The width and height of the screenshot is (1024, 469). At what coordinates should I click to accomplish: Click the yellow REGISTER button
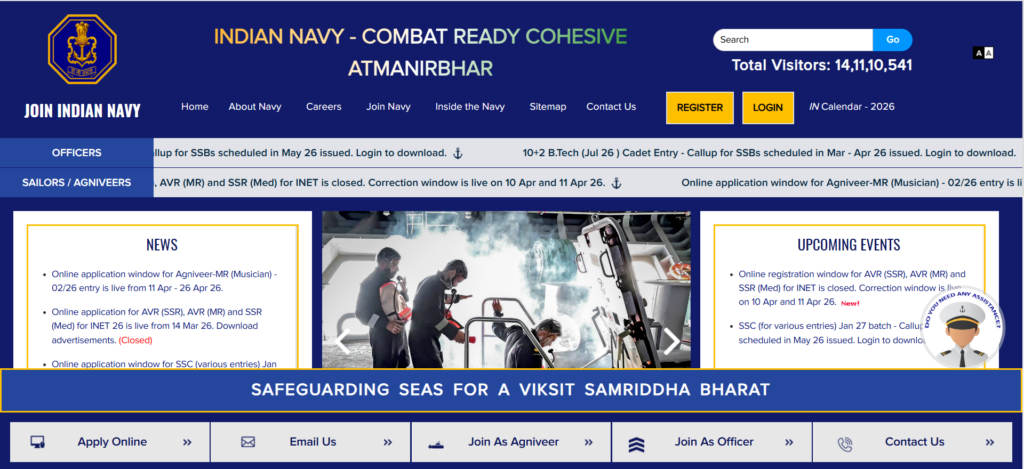click(699, 108)
